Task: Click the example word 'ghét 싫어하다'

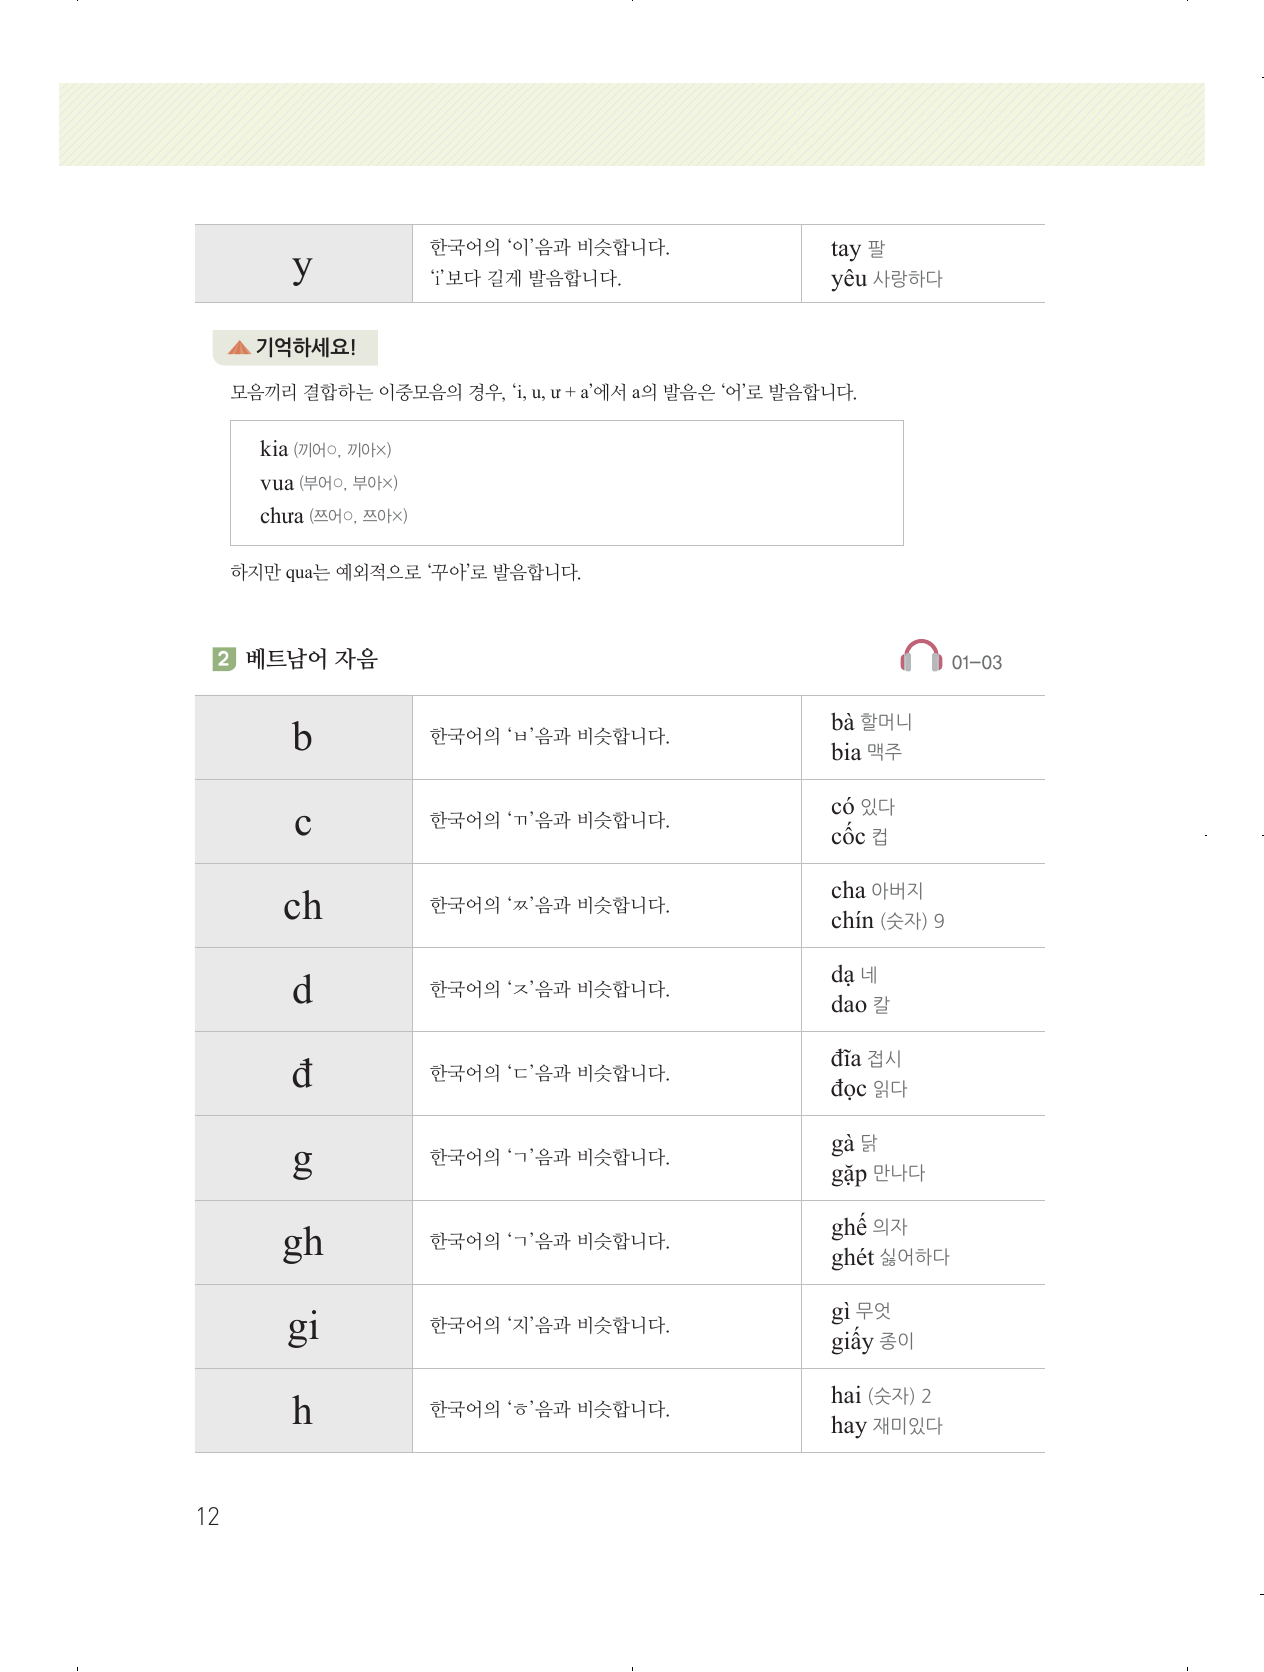Action: tap(890, 1257)
